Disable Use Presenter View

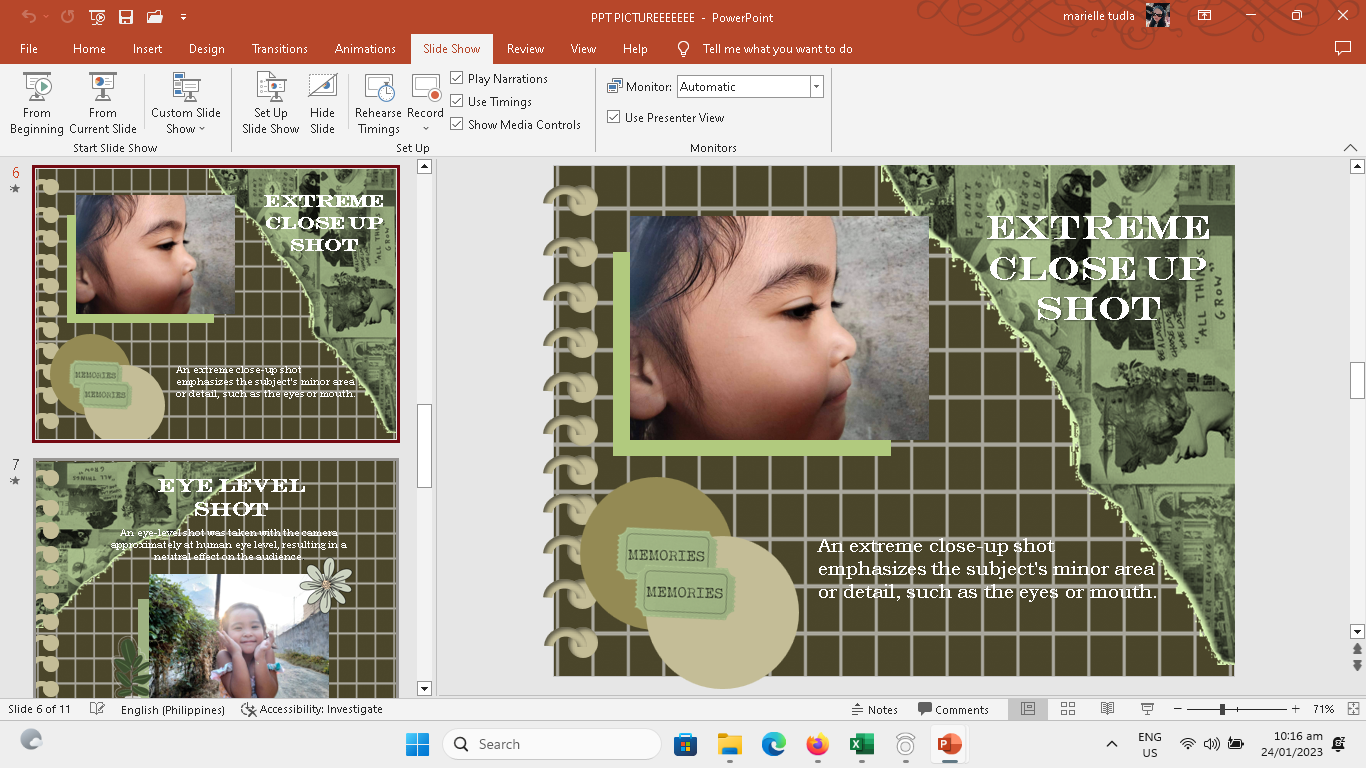pyautogui.click(x=614, y=117)
